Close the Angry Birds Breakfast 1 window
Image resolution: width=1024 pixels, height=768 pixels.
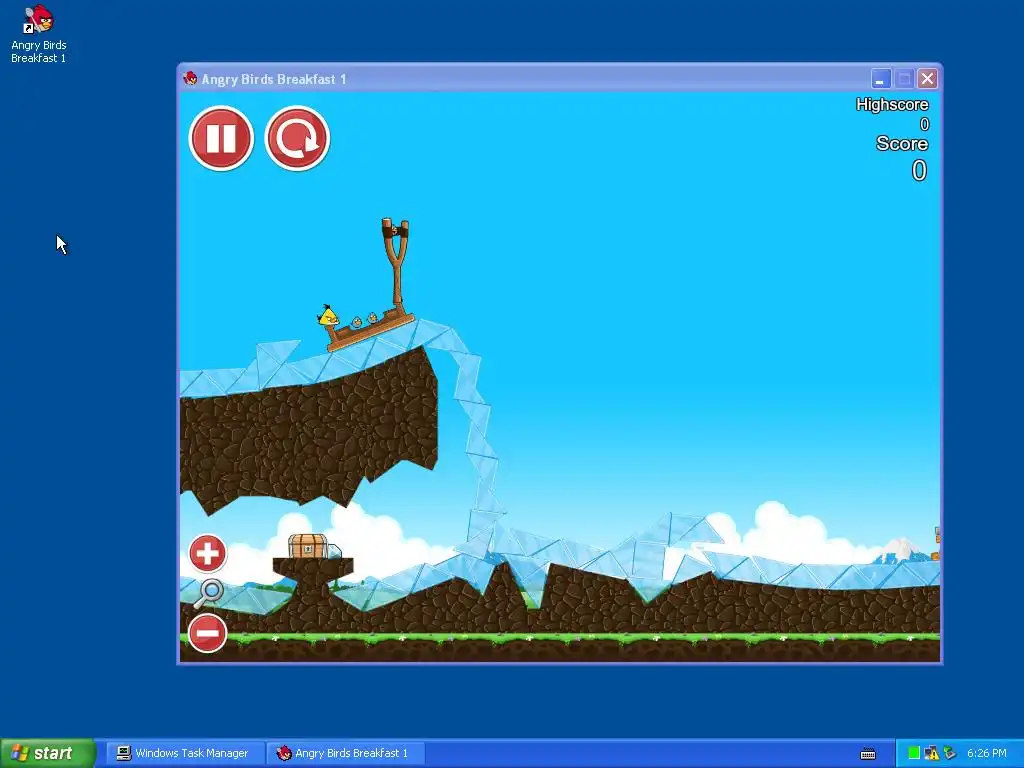(927, 79)
